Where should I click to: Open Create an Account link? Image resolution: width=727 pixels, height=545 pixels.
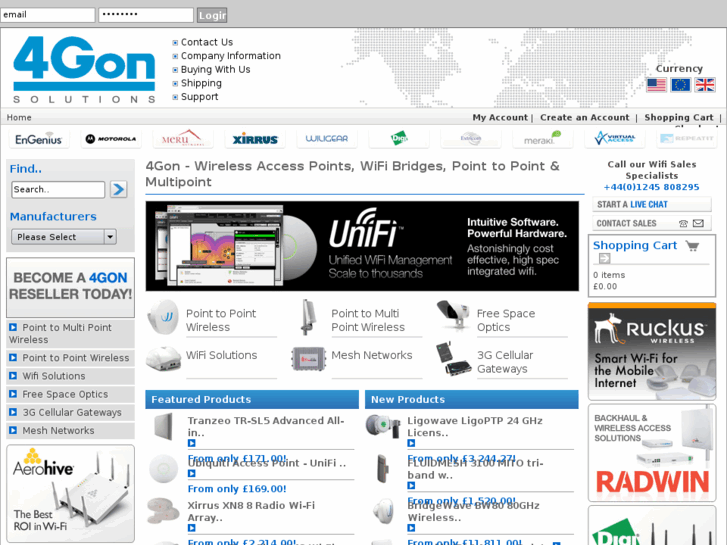[585, 117]
